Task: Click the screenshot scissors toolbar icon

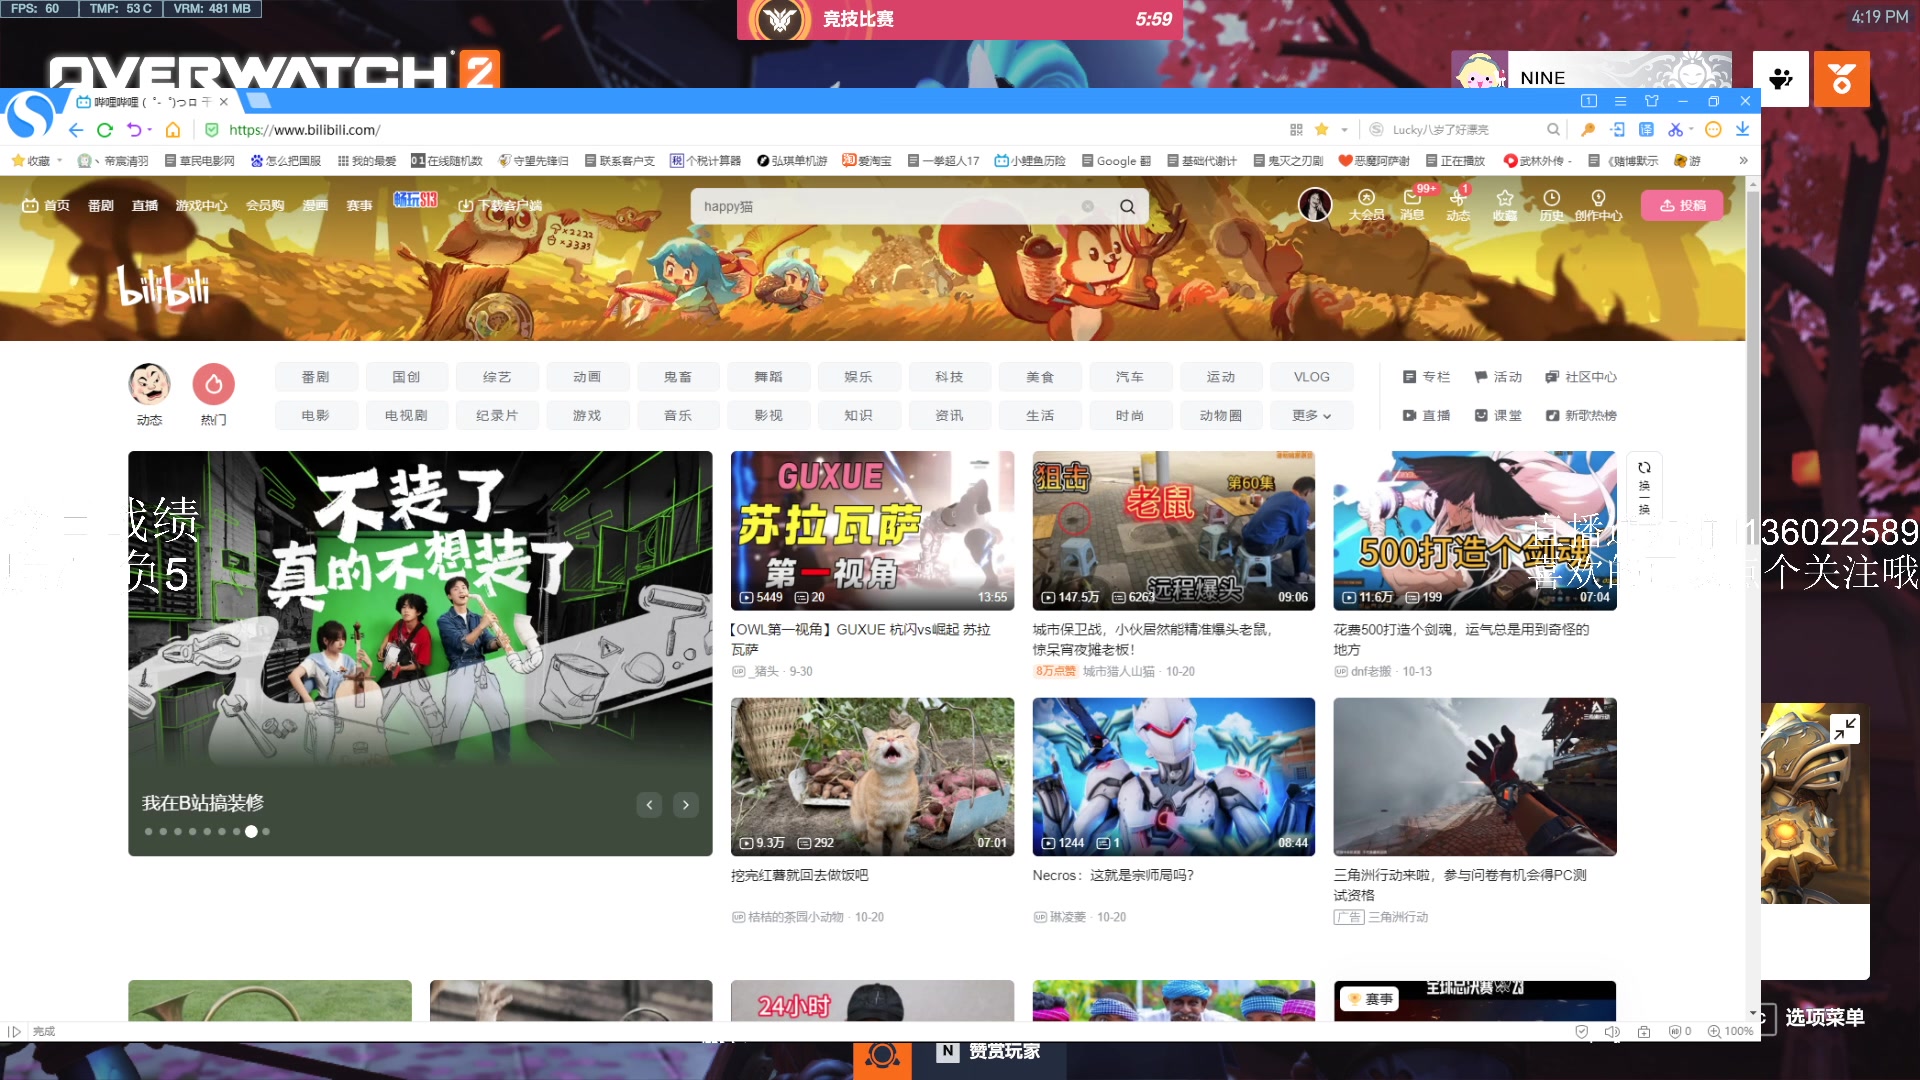Action: point(1675,130)
